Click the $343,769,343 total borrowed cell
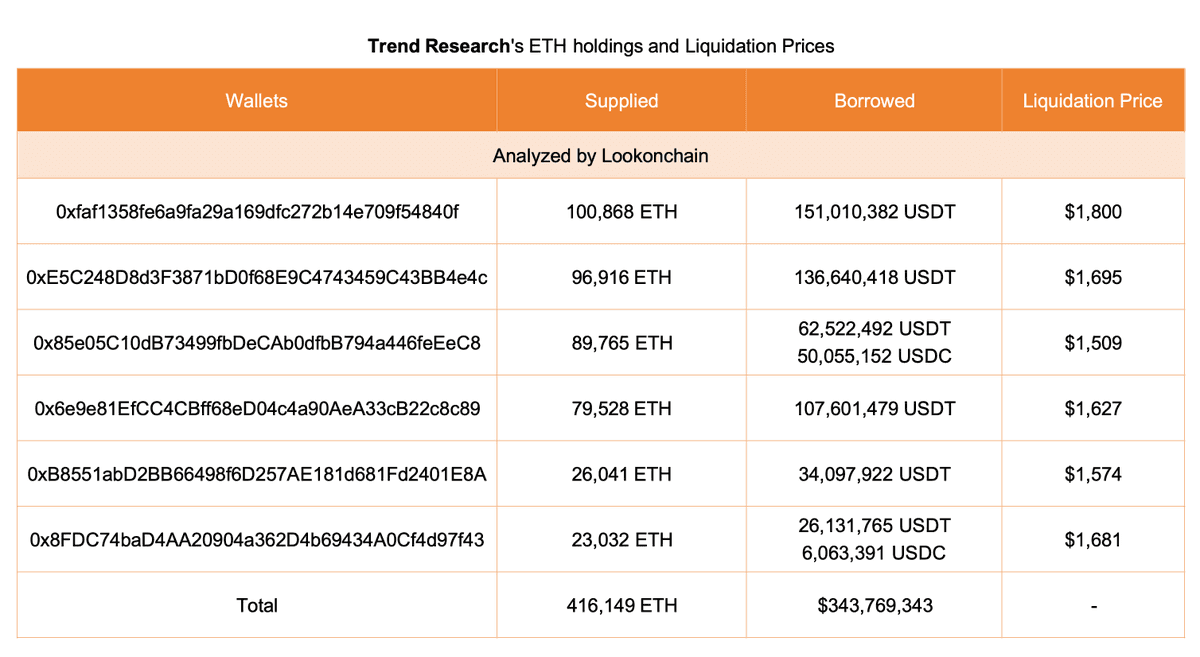This screenshot has height=657, width=1200. click(874, 605)
